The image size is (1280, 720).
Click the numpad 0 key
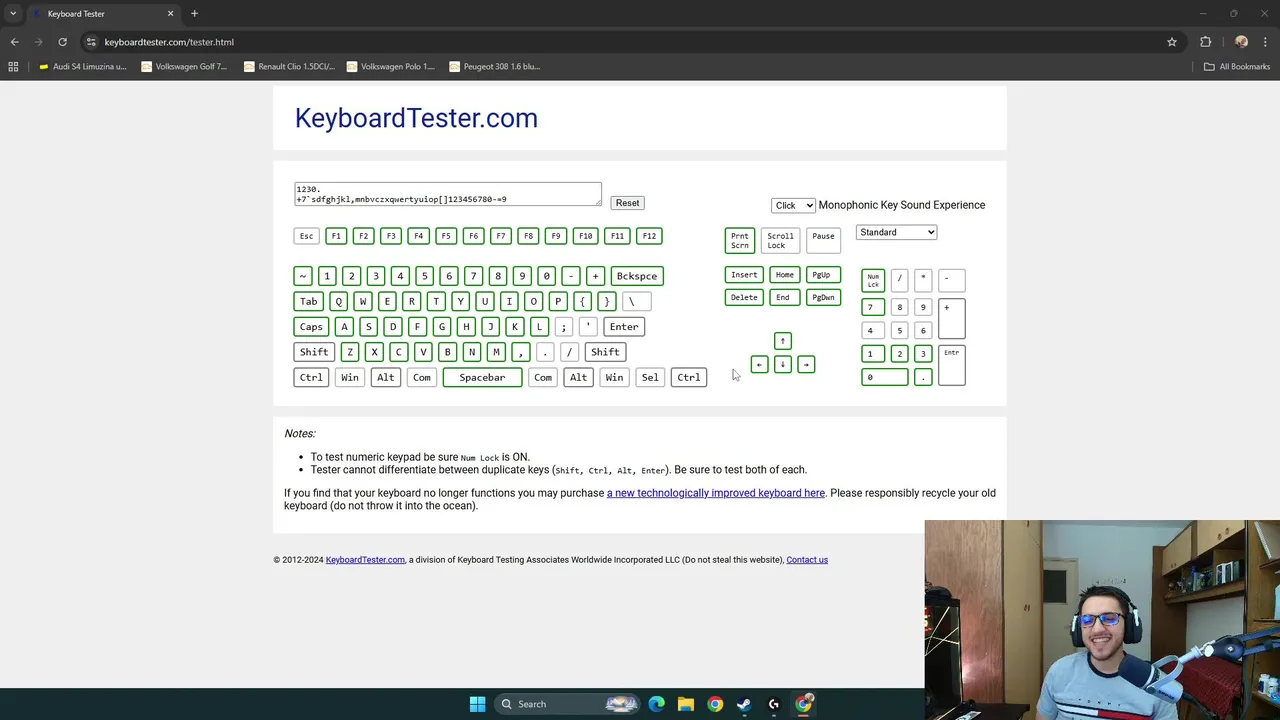click(x=885, y=377)
